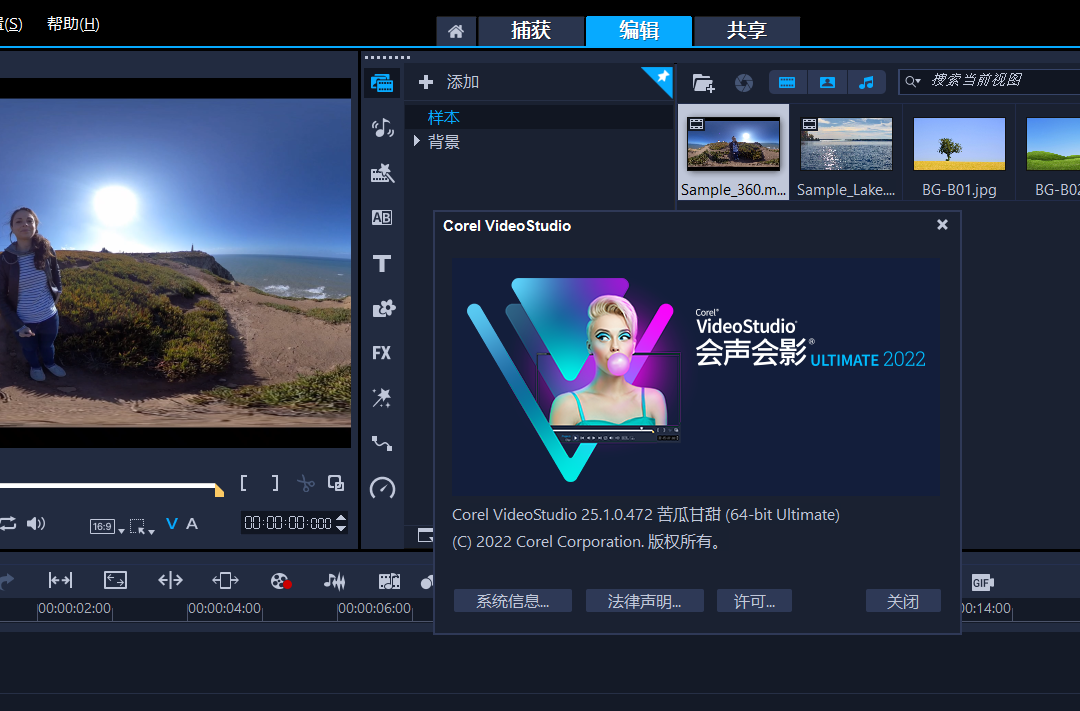The width and height of the screenshot is (1080, 711).
Task: Open the Overlay/Graphics library icon
Action: coord(382,308)
